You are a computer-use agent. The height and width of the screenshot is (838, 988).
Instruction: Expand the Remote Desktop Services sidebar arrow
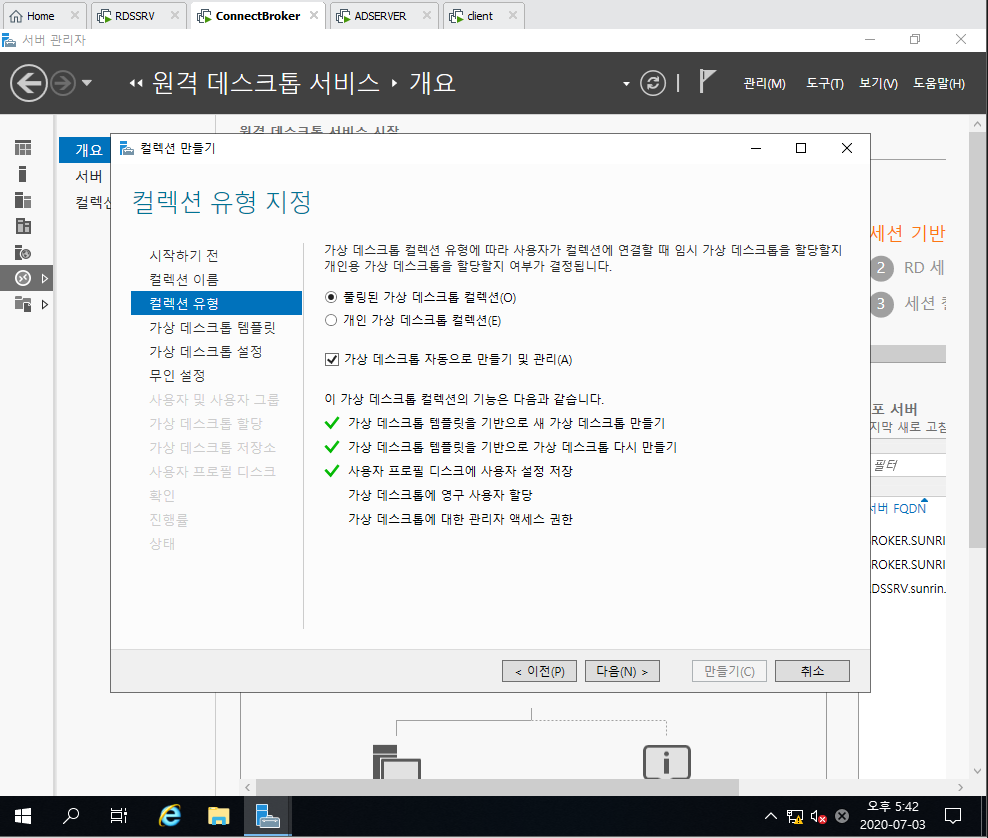45,278
